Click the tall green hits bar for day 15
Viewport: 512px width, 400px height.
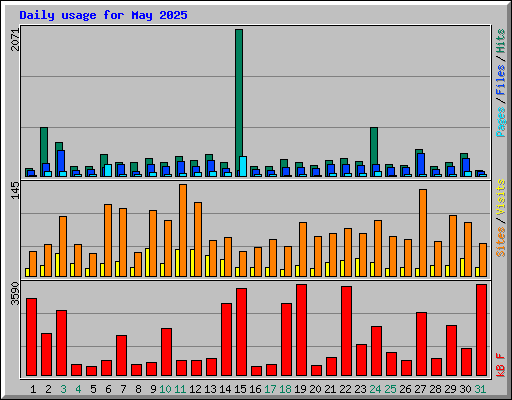pyautogui.click(x=239, y=103)
